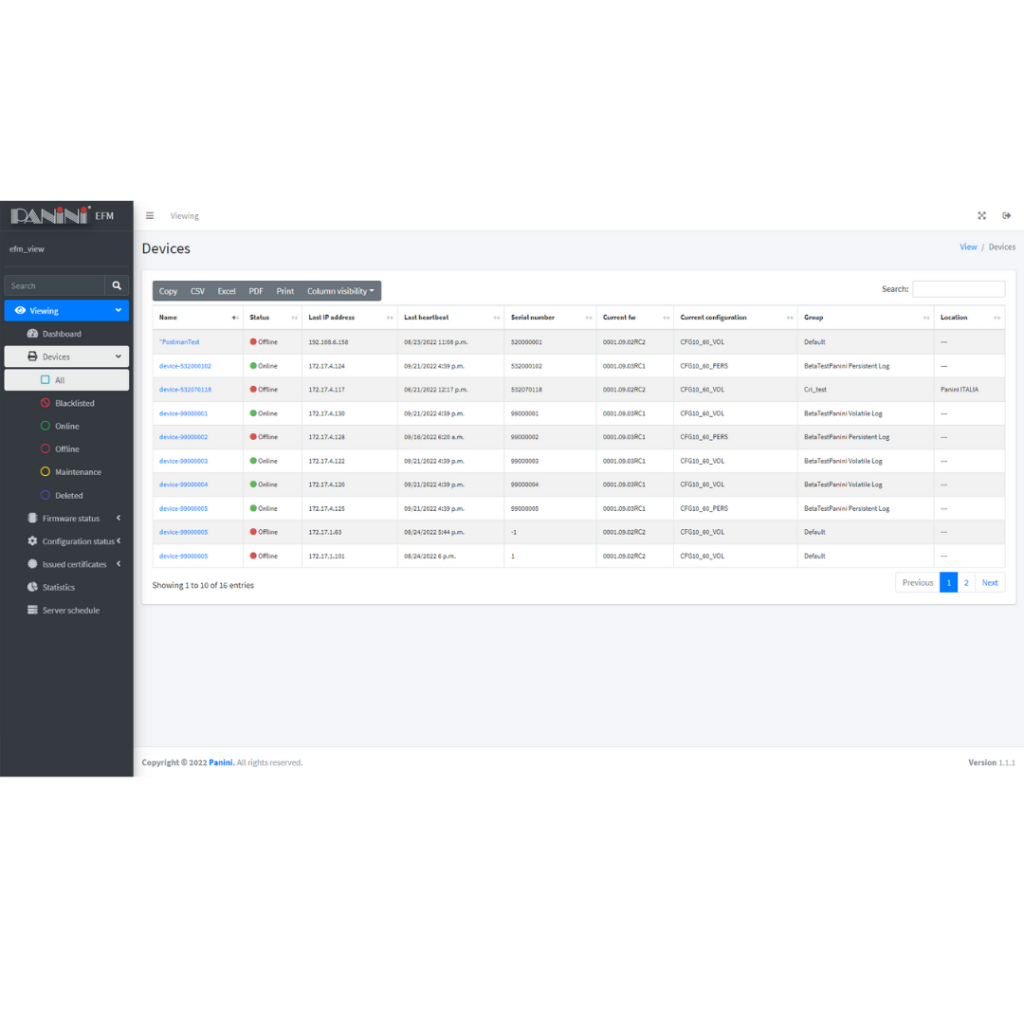Select the Blacklisted devices filter
1024x1024 pixels.
point(74,404)
